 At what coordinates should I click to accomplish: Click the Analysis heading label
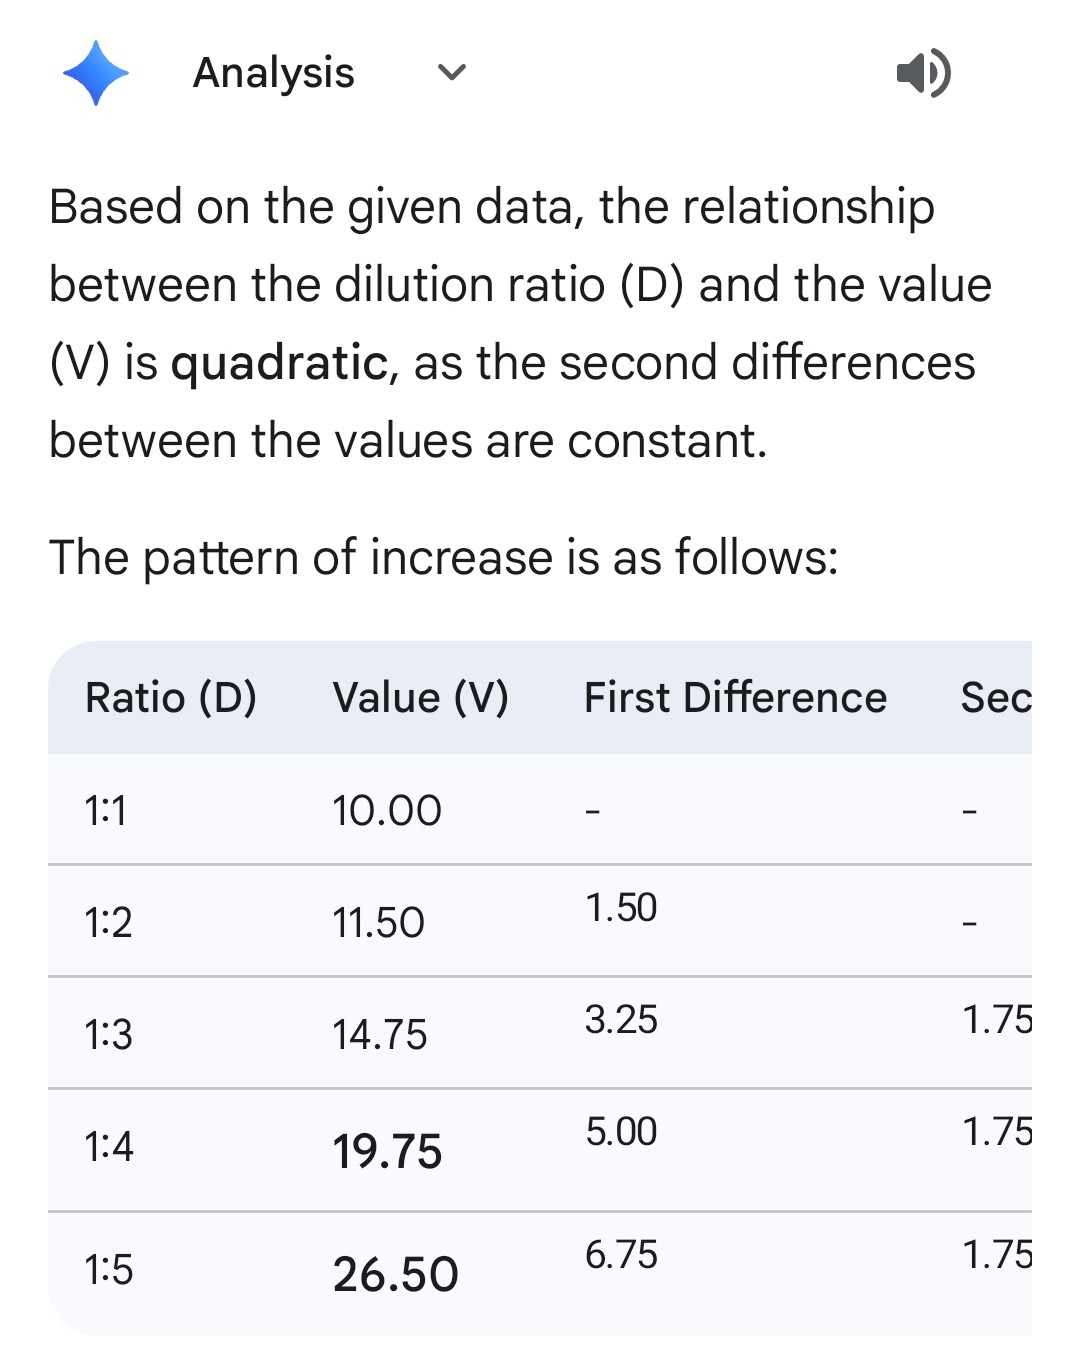pos(273,73)
